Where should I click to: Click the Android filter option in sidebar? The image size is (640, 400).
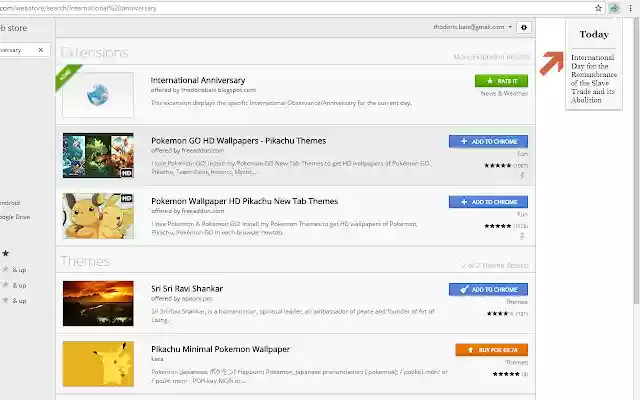tap(10, 203)
